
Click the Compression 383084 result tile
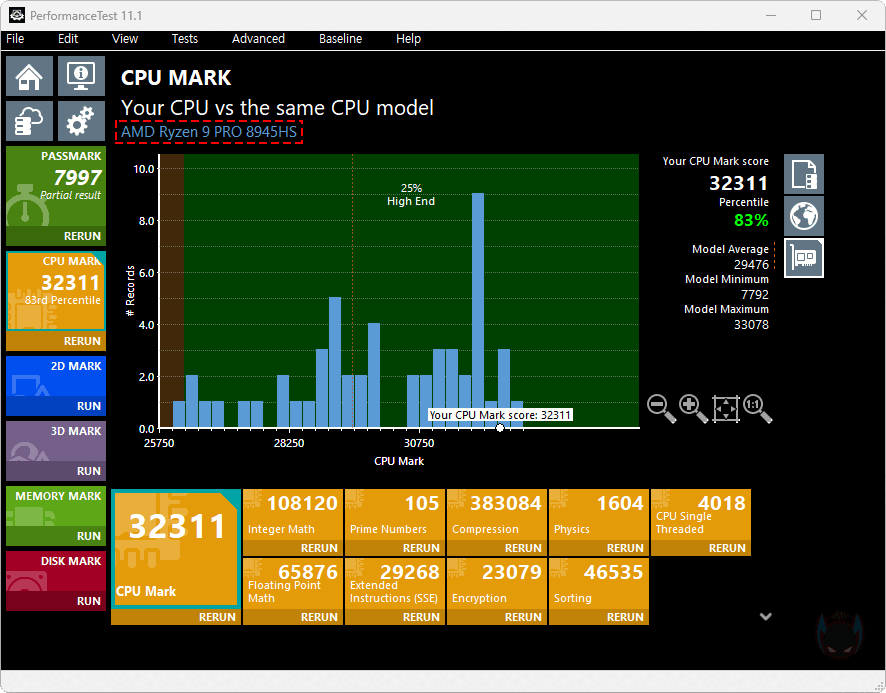tap(497, 515)
